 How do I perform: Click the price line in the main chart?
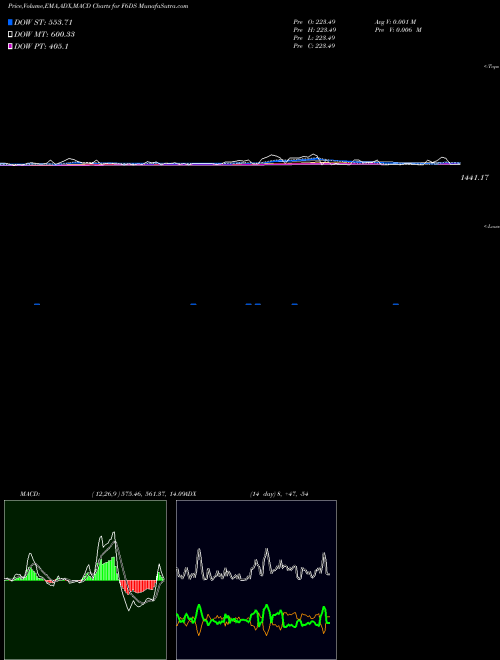230,162
